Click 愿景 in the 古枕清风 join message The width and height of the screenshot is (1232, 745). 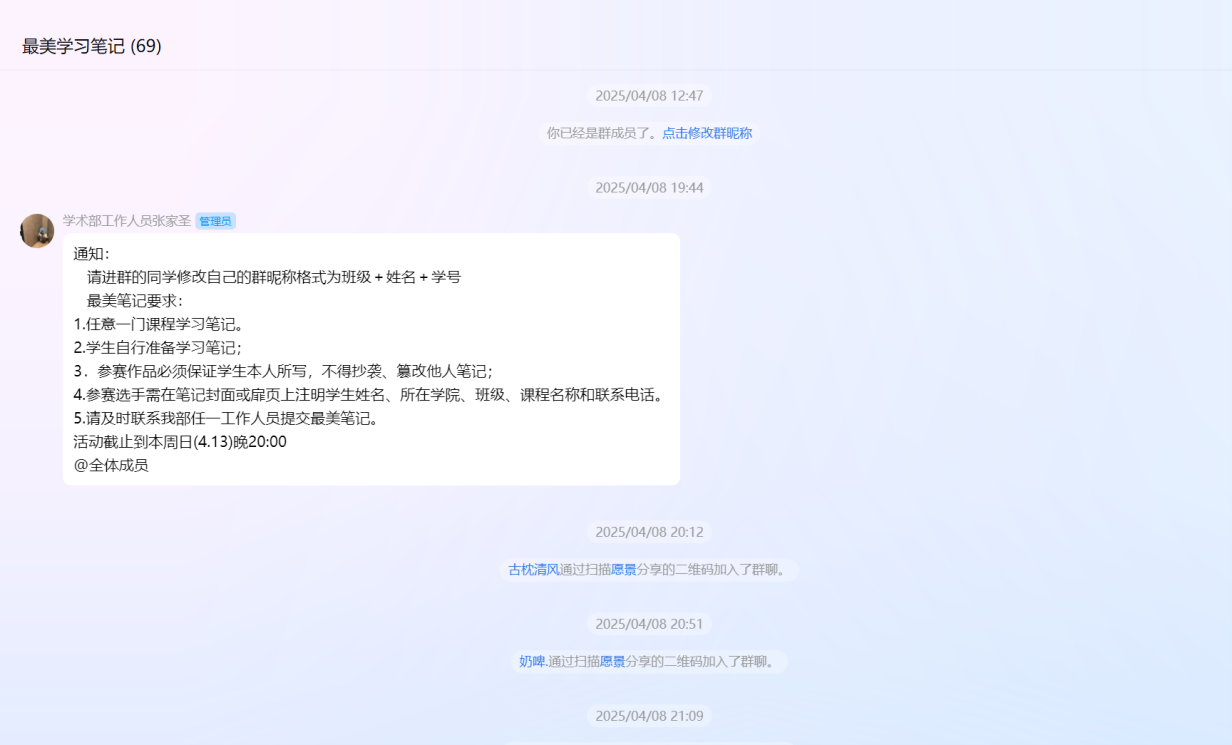click(x=624, y=570)
